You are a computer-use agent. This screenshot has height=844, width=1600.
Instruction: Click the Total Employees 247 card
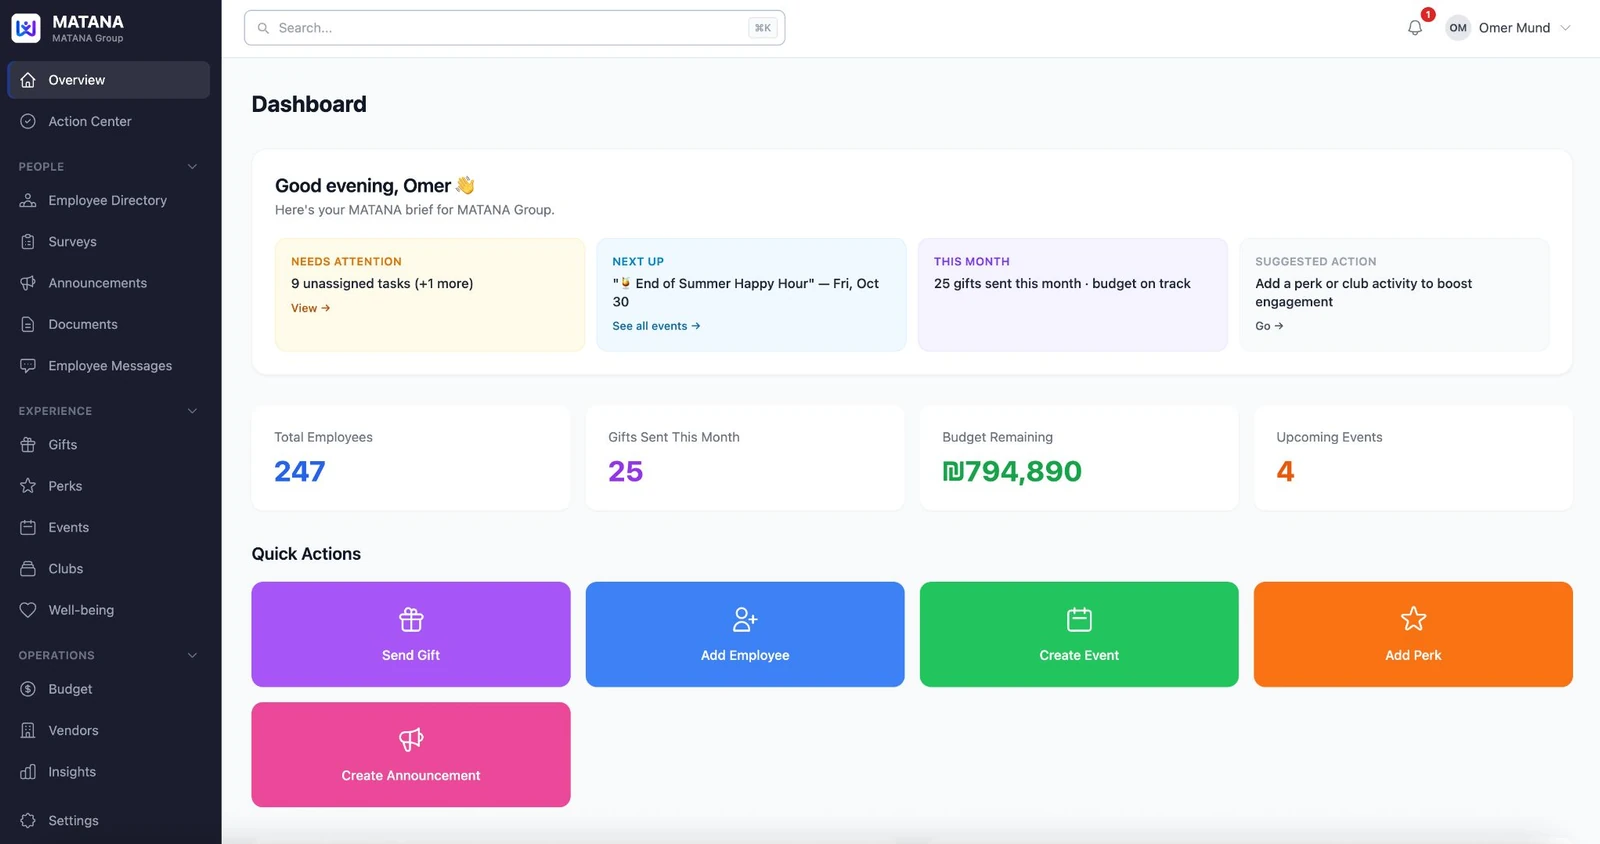(411, 458)
